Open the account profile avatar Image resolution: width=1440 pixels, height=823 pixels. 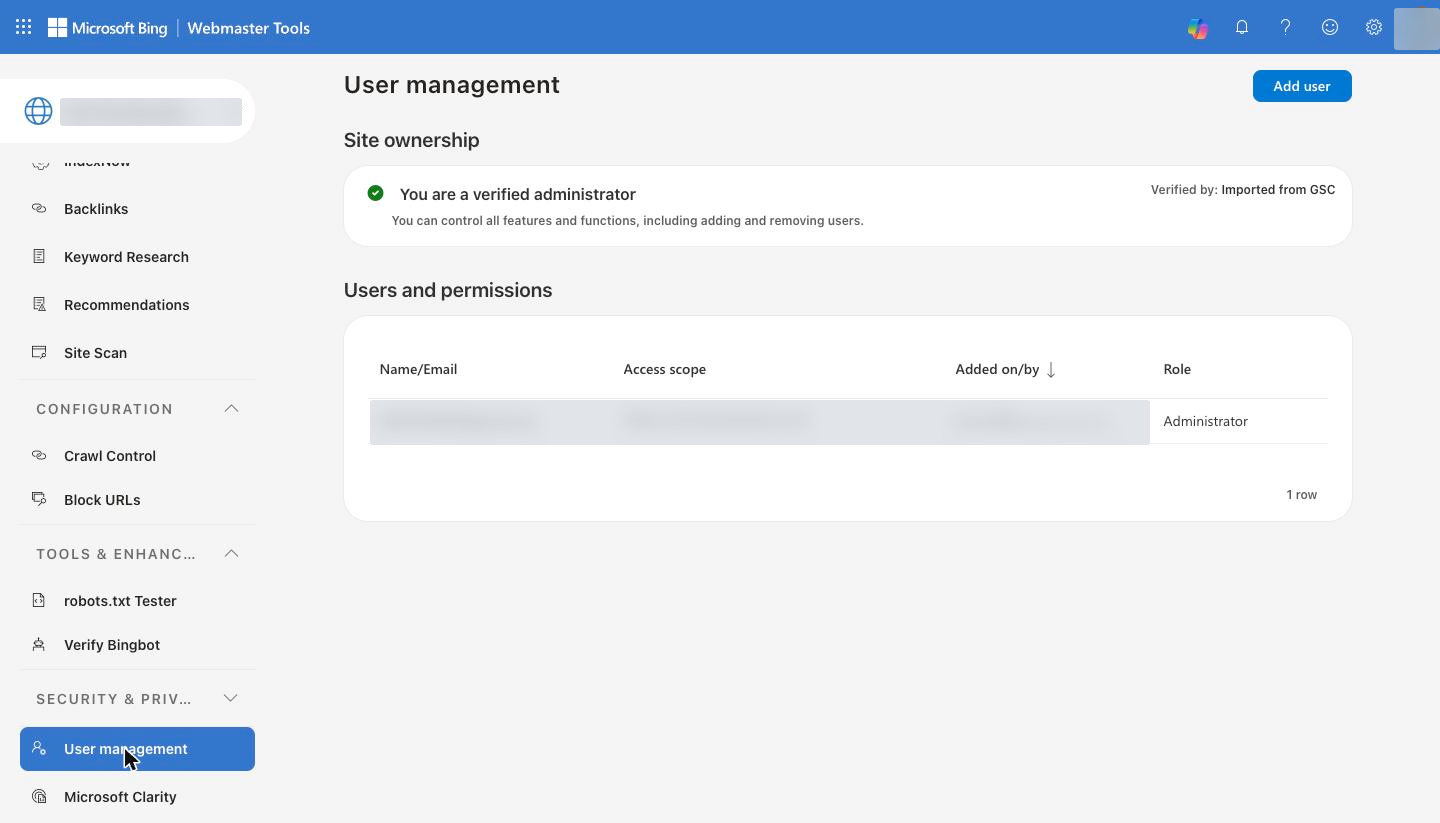tap(1416, 28)
